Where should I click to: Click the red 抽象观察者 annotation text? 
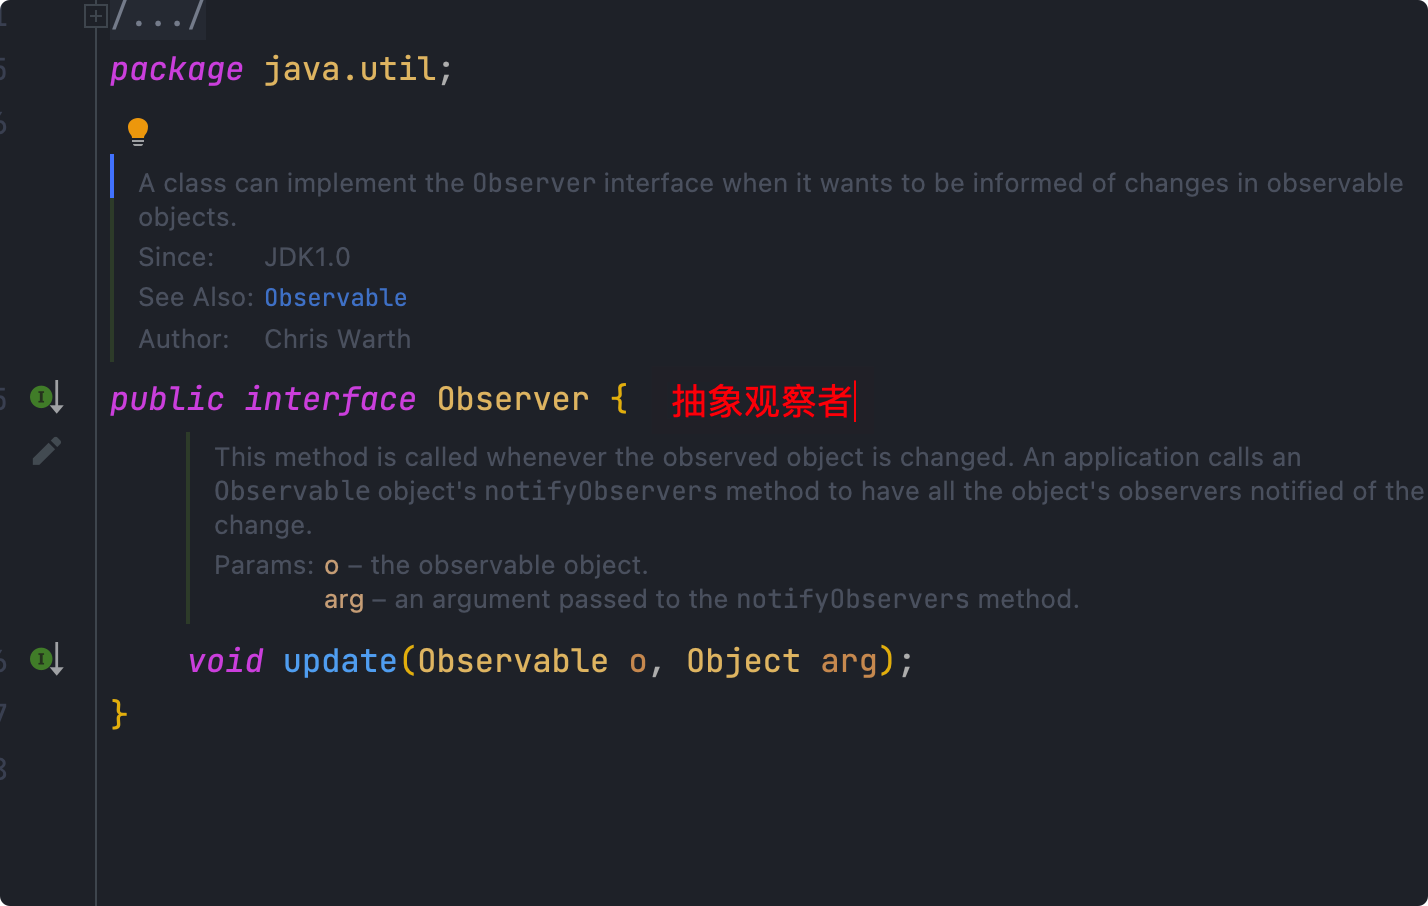[x=760, y=401]
